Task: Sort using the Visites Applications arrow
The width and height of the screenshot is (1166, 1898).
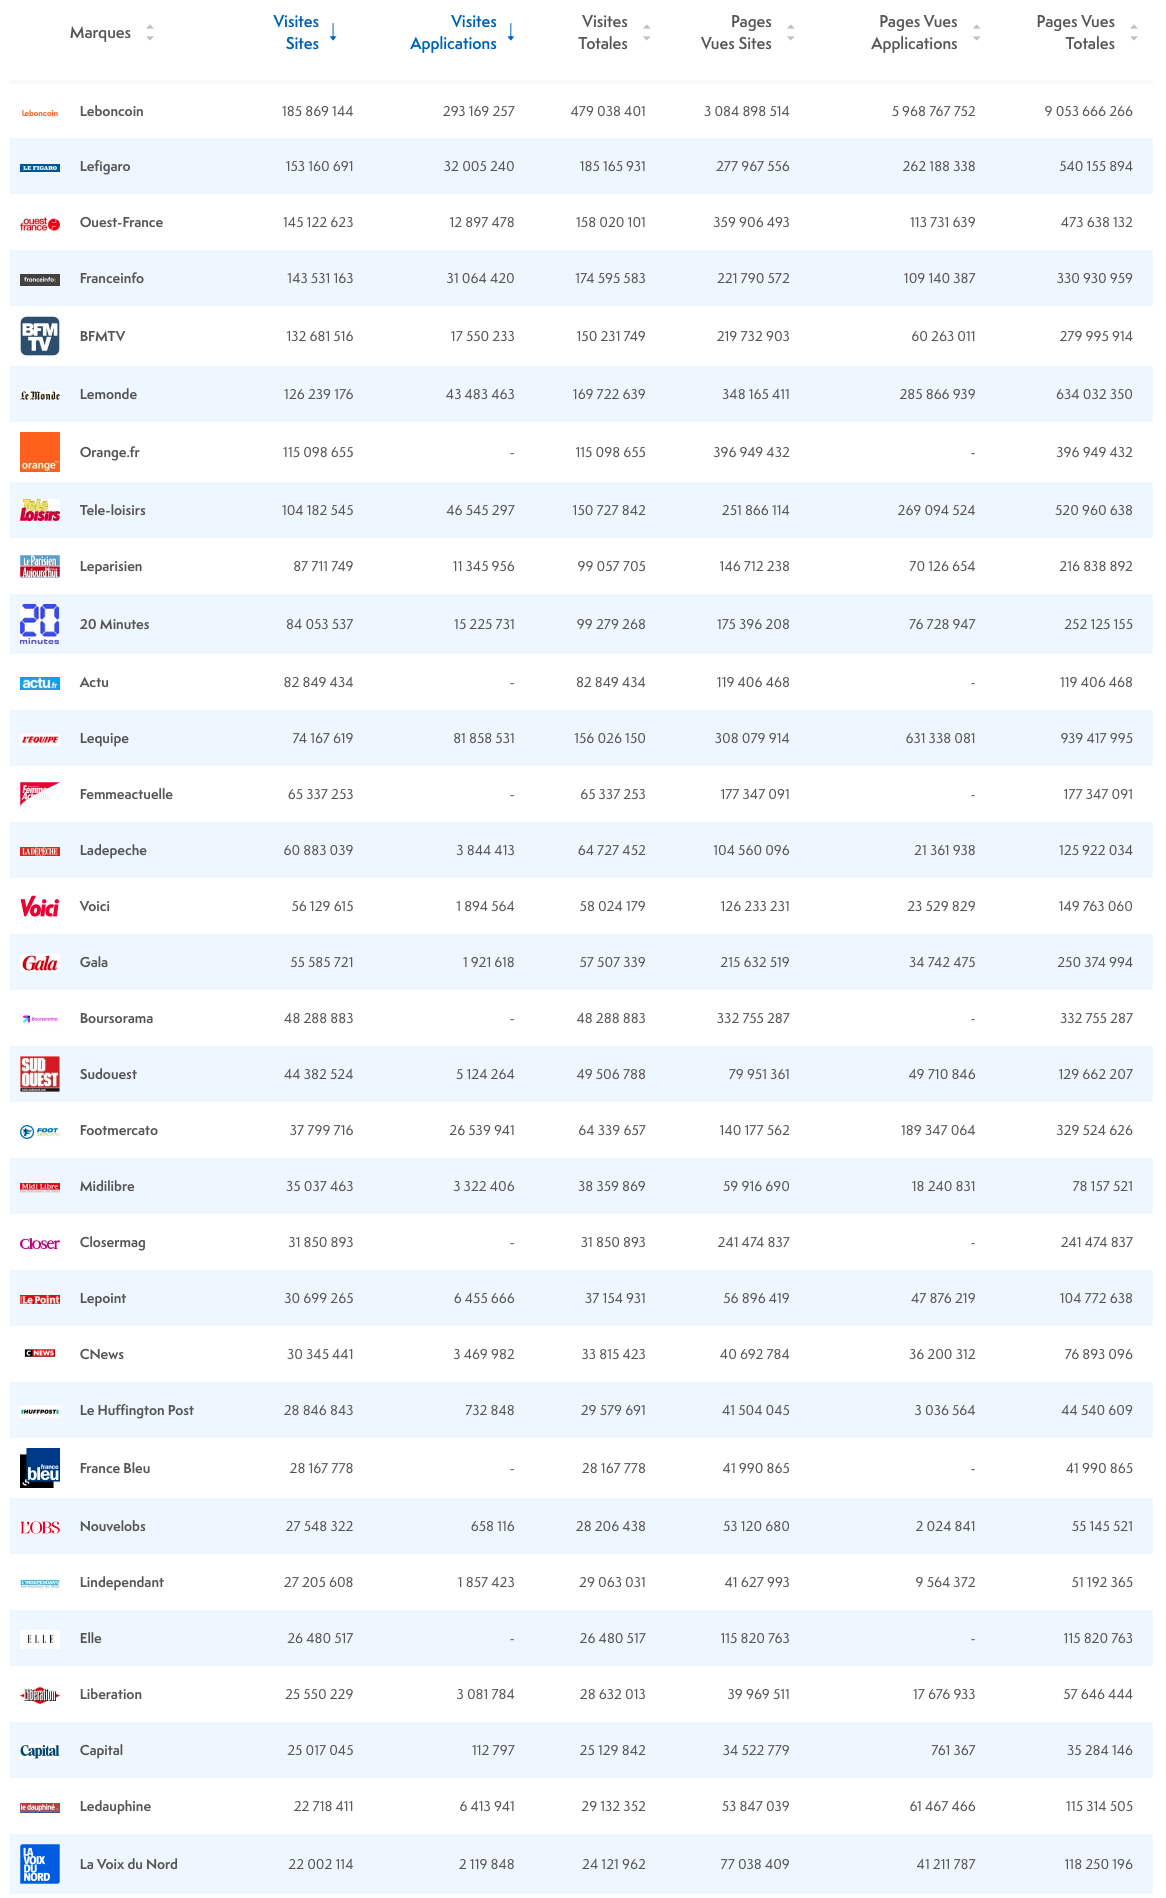Action: pos(511,33)
